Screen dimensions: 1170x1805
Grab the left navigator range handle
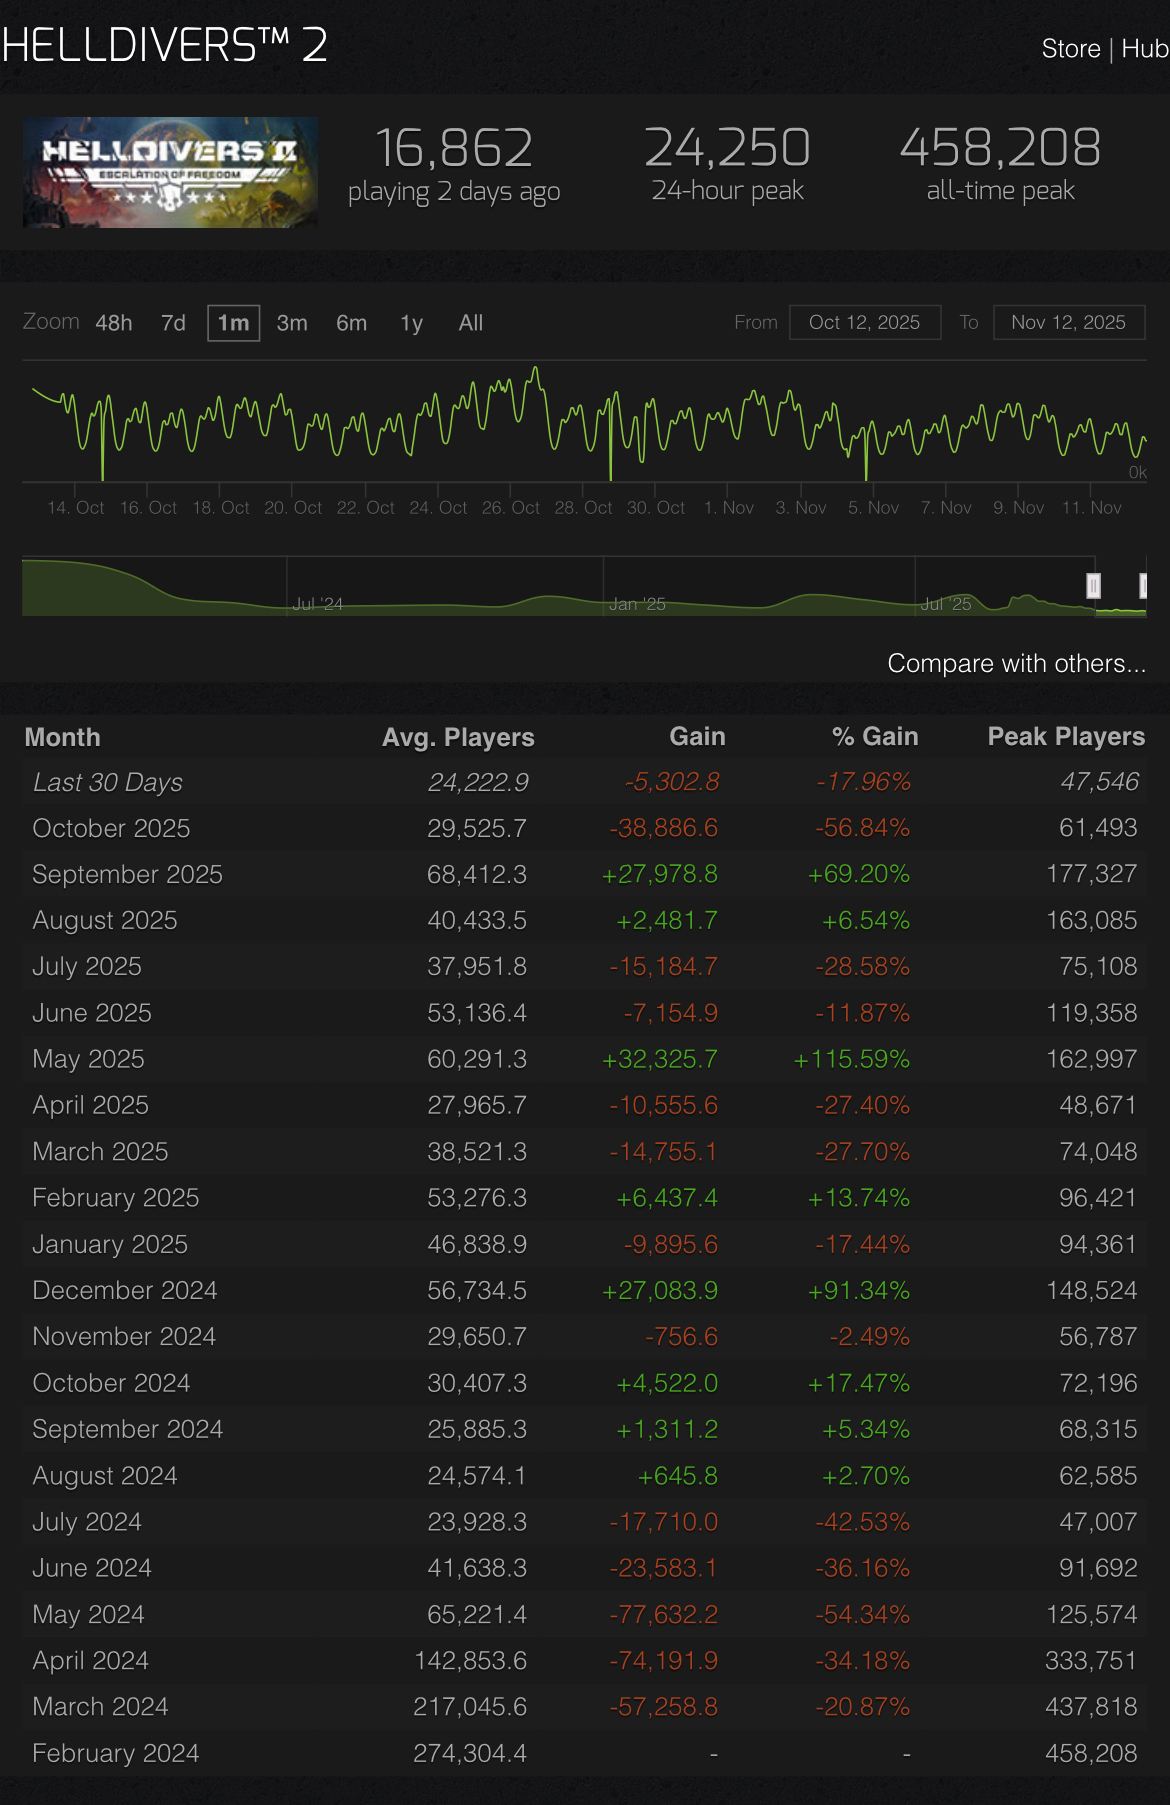(1094, 586)
